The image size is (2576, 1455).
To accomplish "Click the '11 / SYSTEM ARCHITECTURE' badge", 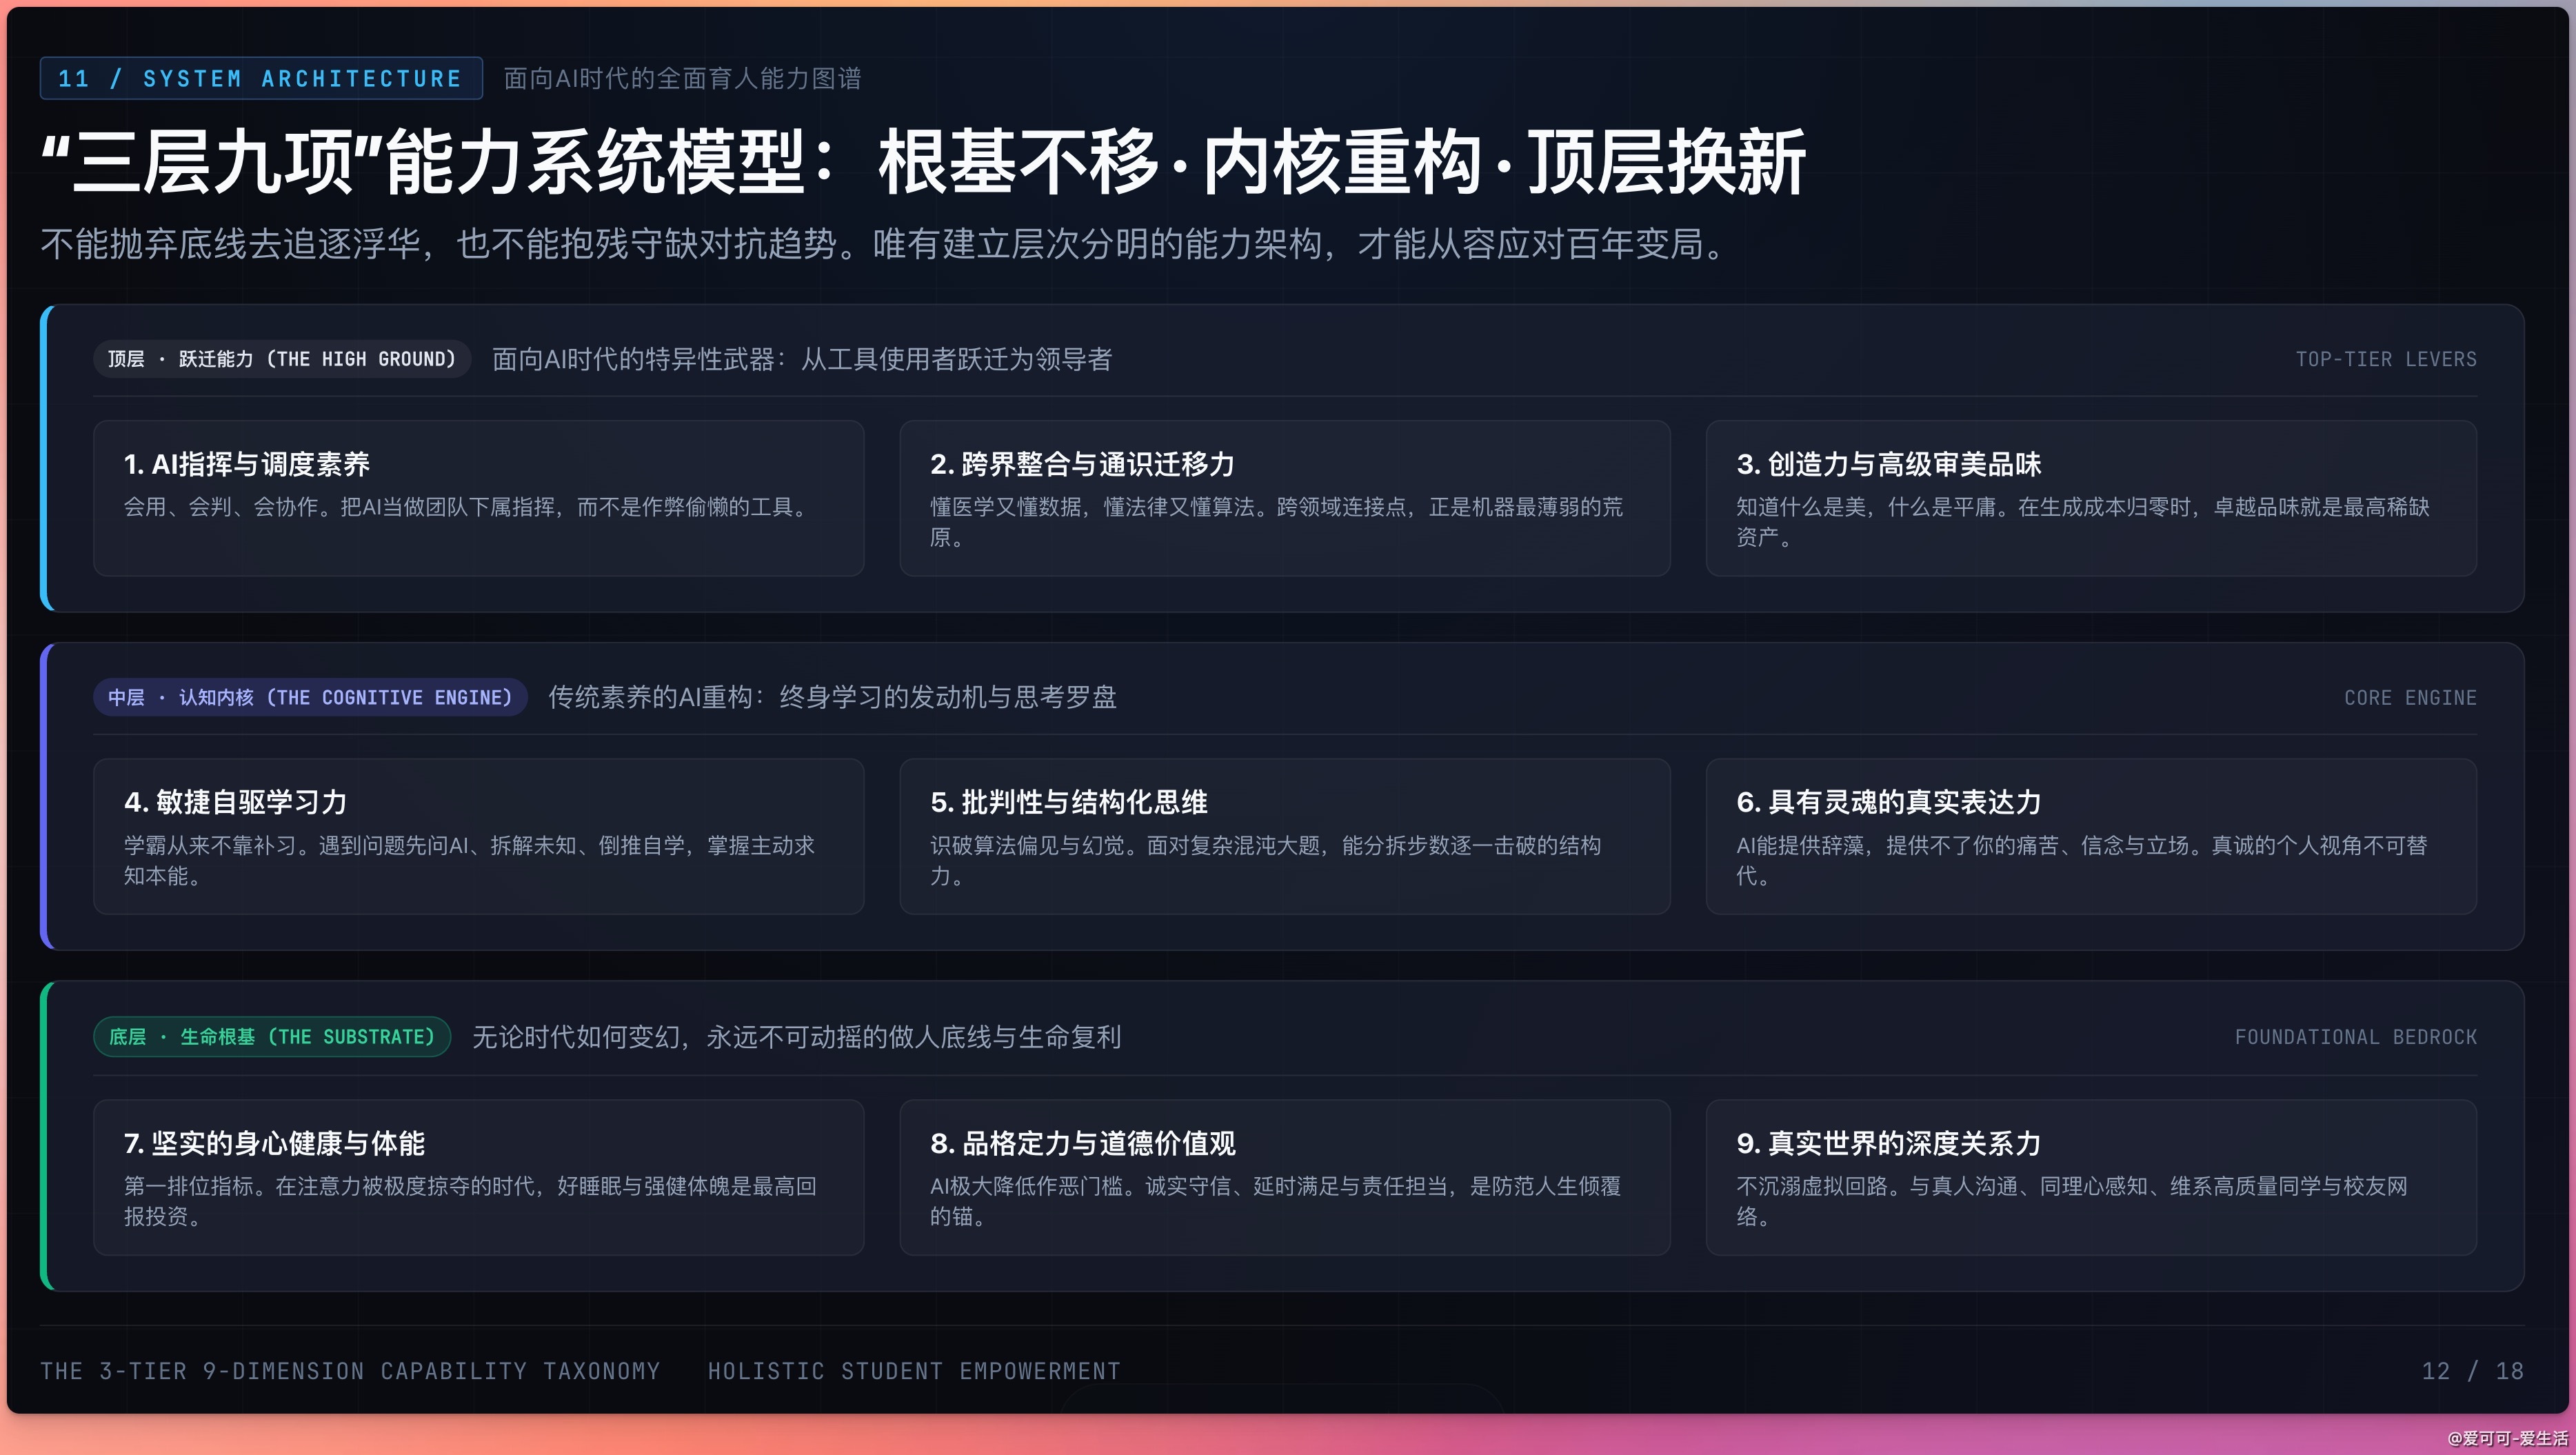I will click(261, 78).
